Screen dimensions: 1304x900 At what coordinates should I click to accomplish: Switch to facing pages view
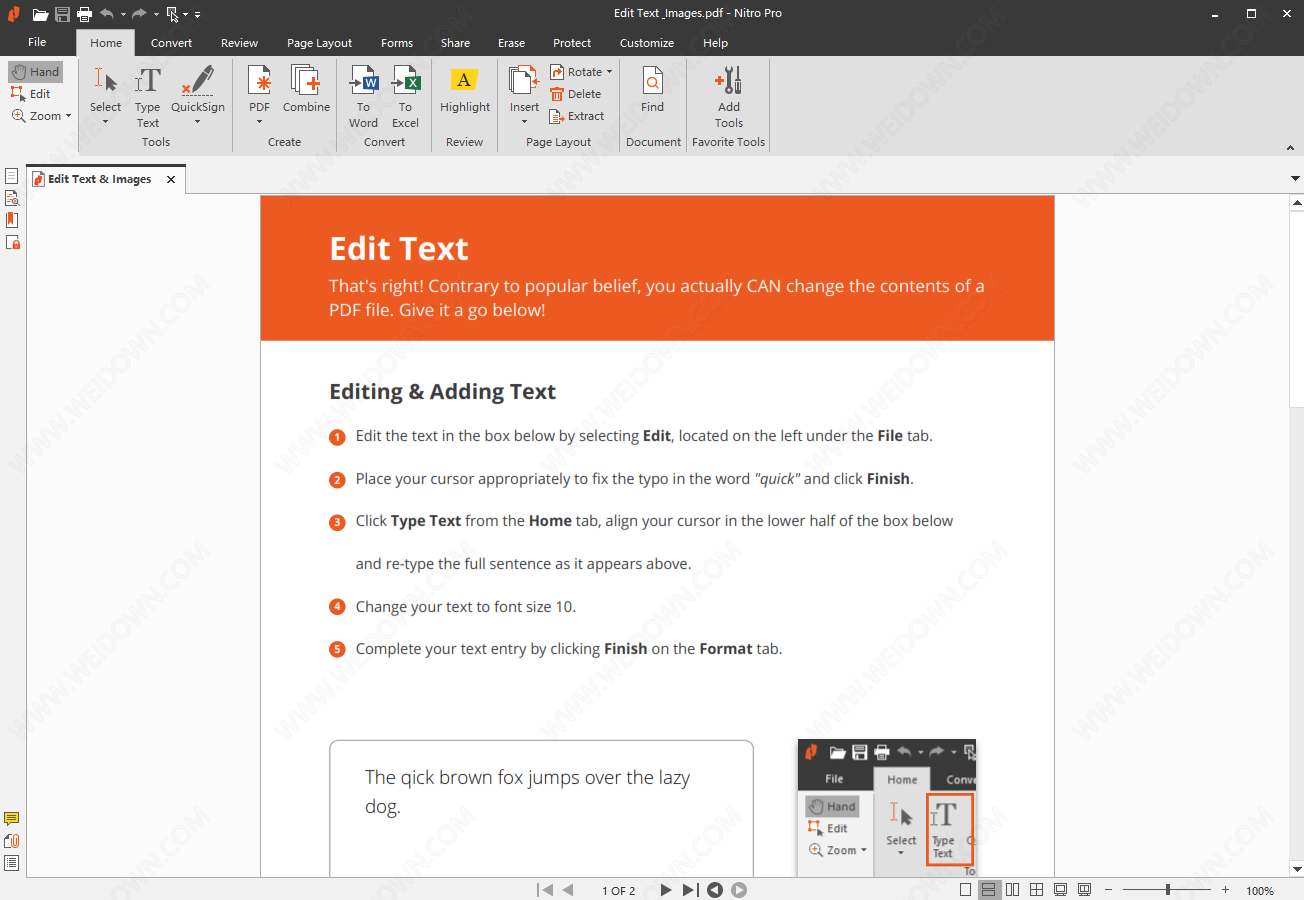click(x=1013, y=890)
